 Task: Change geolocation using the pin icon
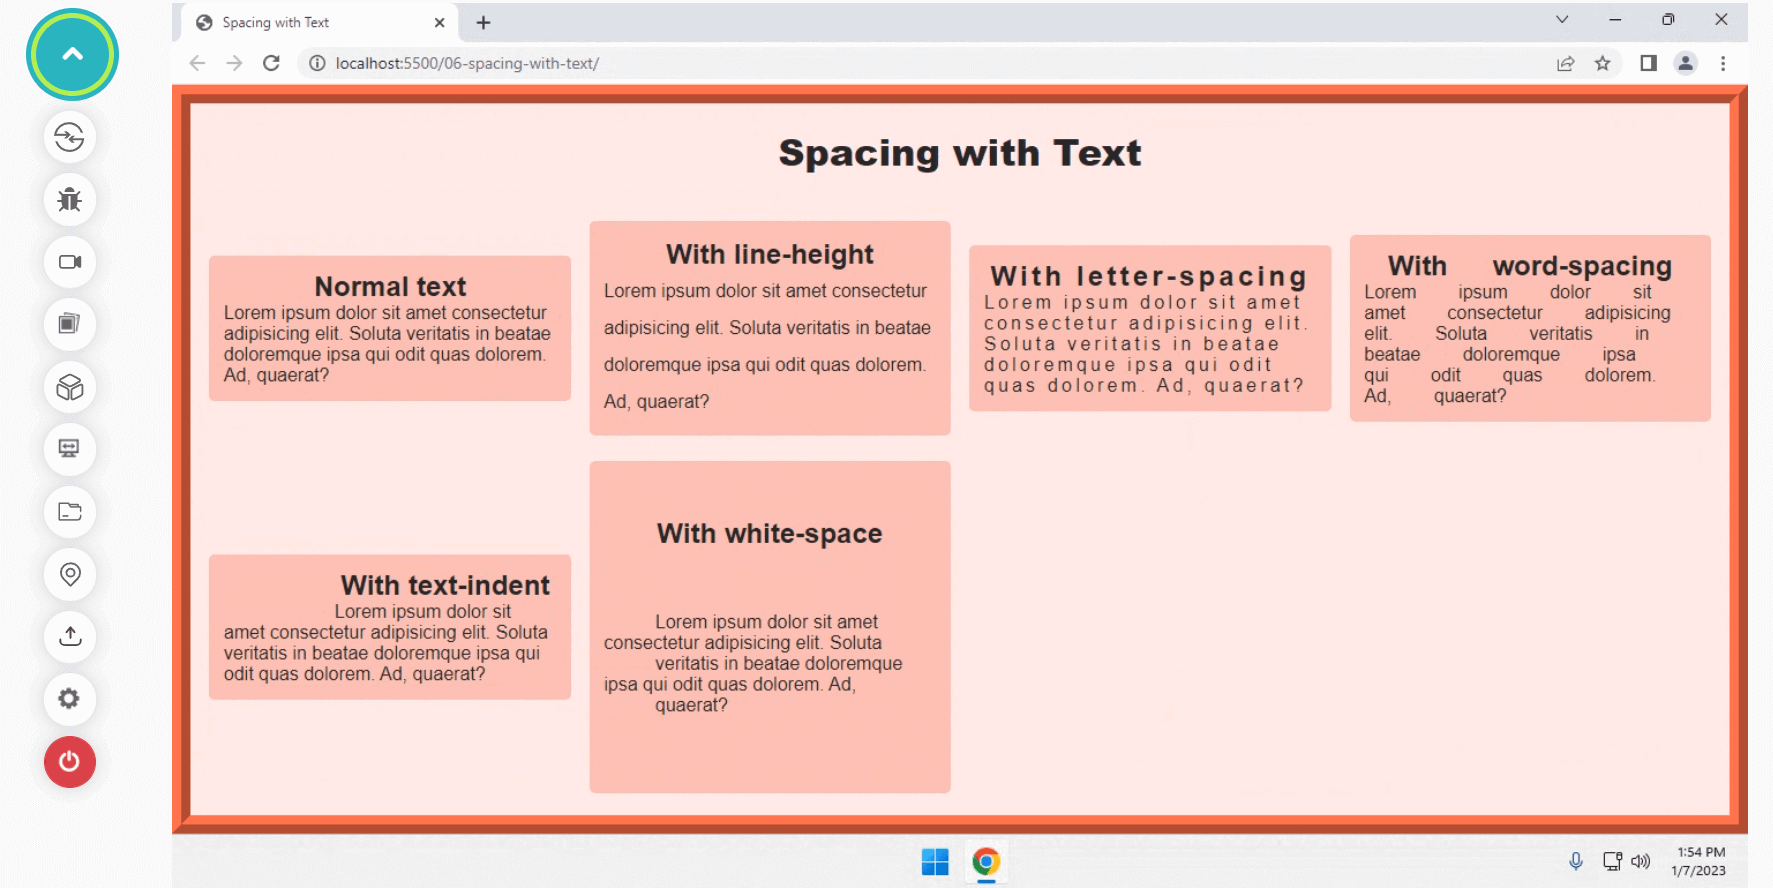click(x=70, y=574)
